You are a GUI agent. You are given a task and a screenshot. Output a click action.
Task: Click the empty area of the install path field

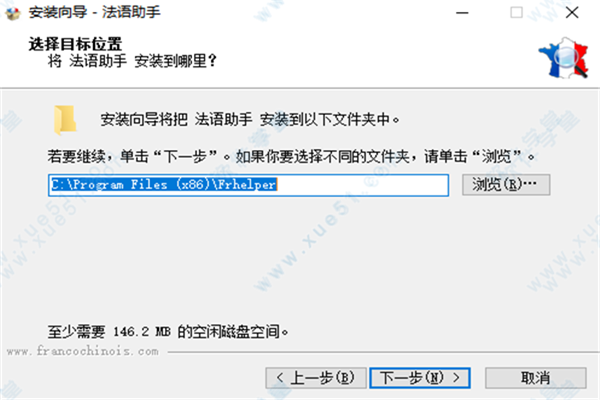click(x=362, y=185)
